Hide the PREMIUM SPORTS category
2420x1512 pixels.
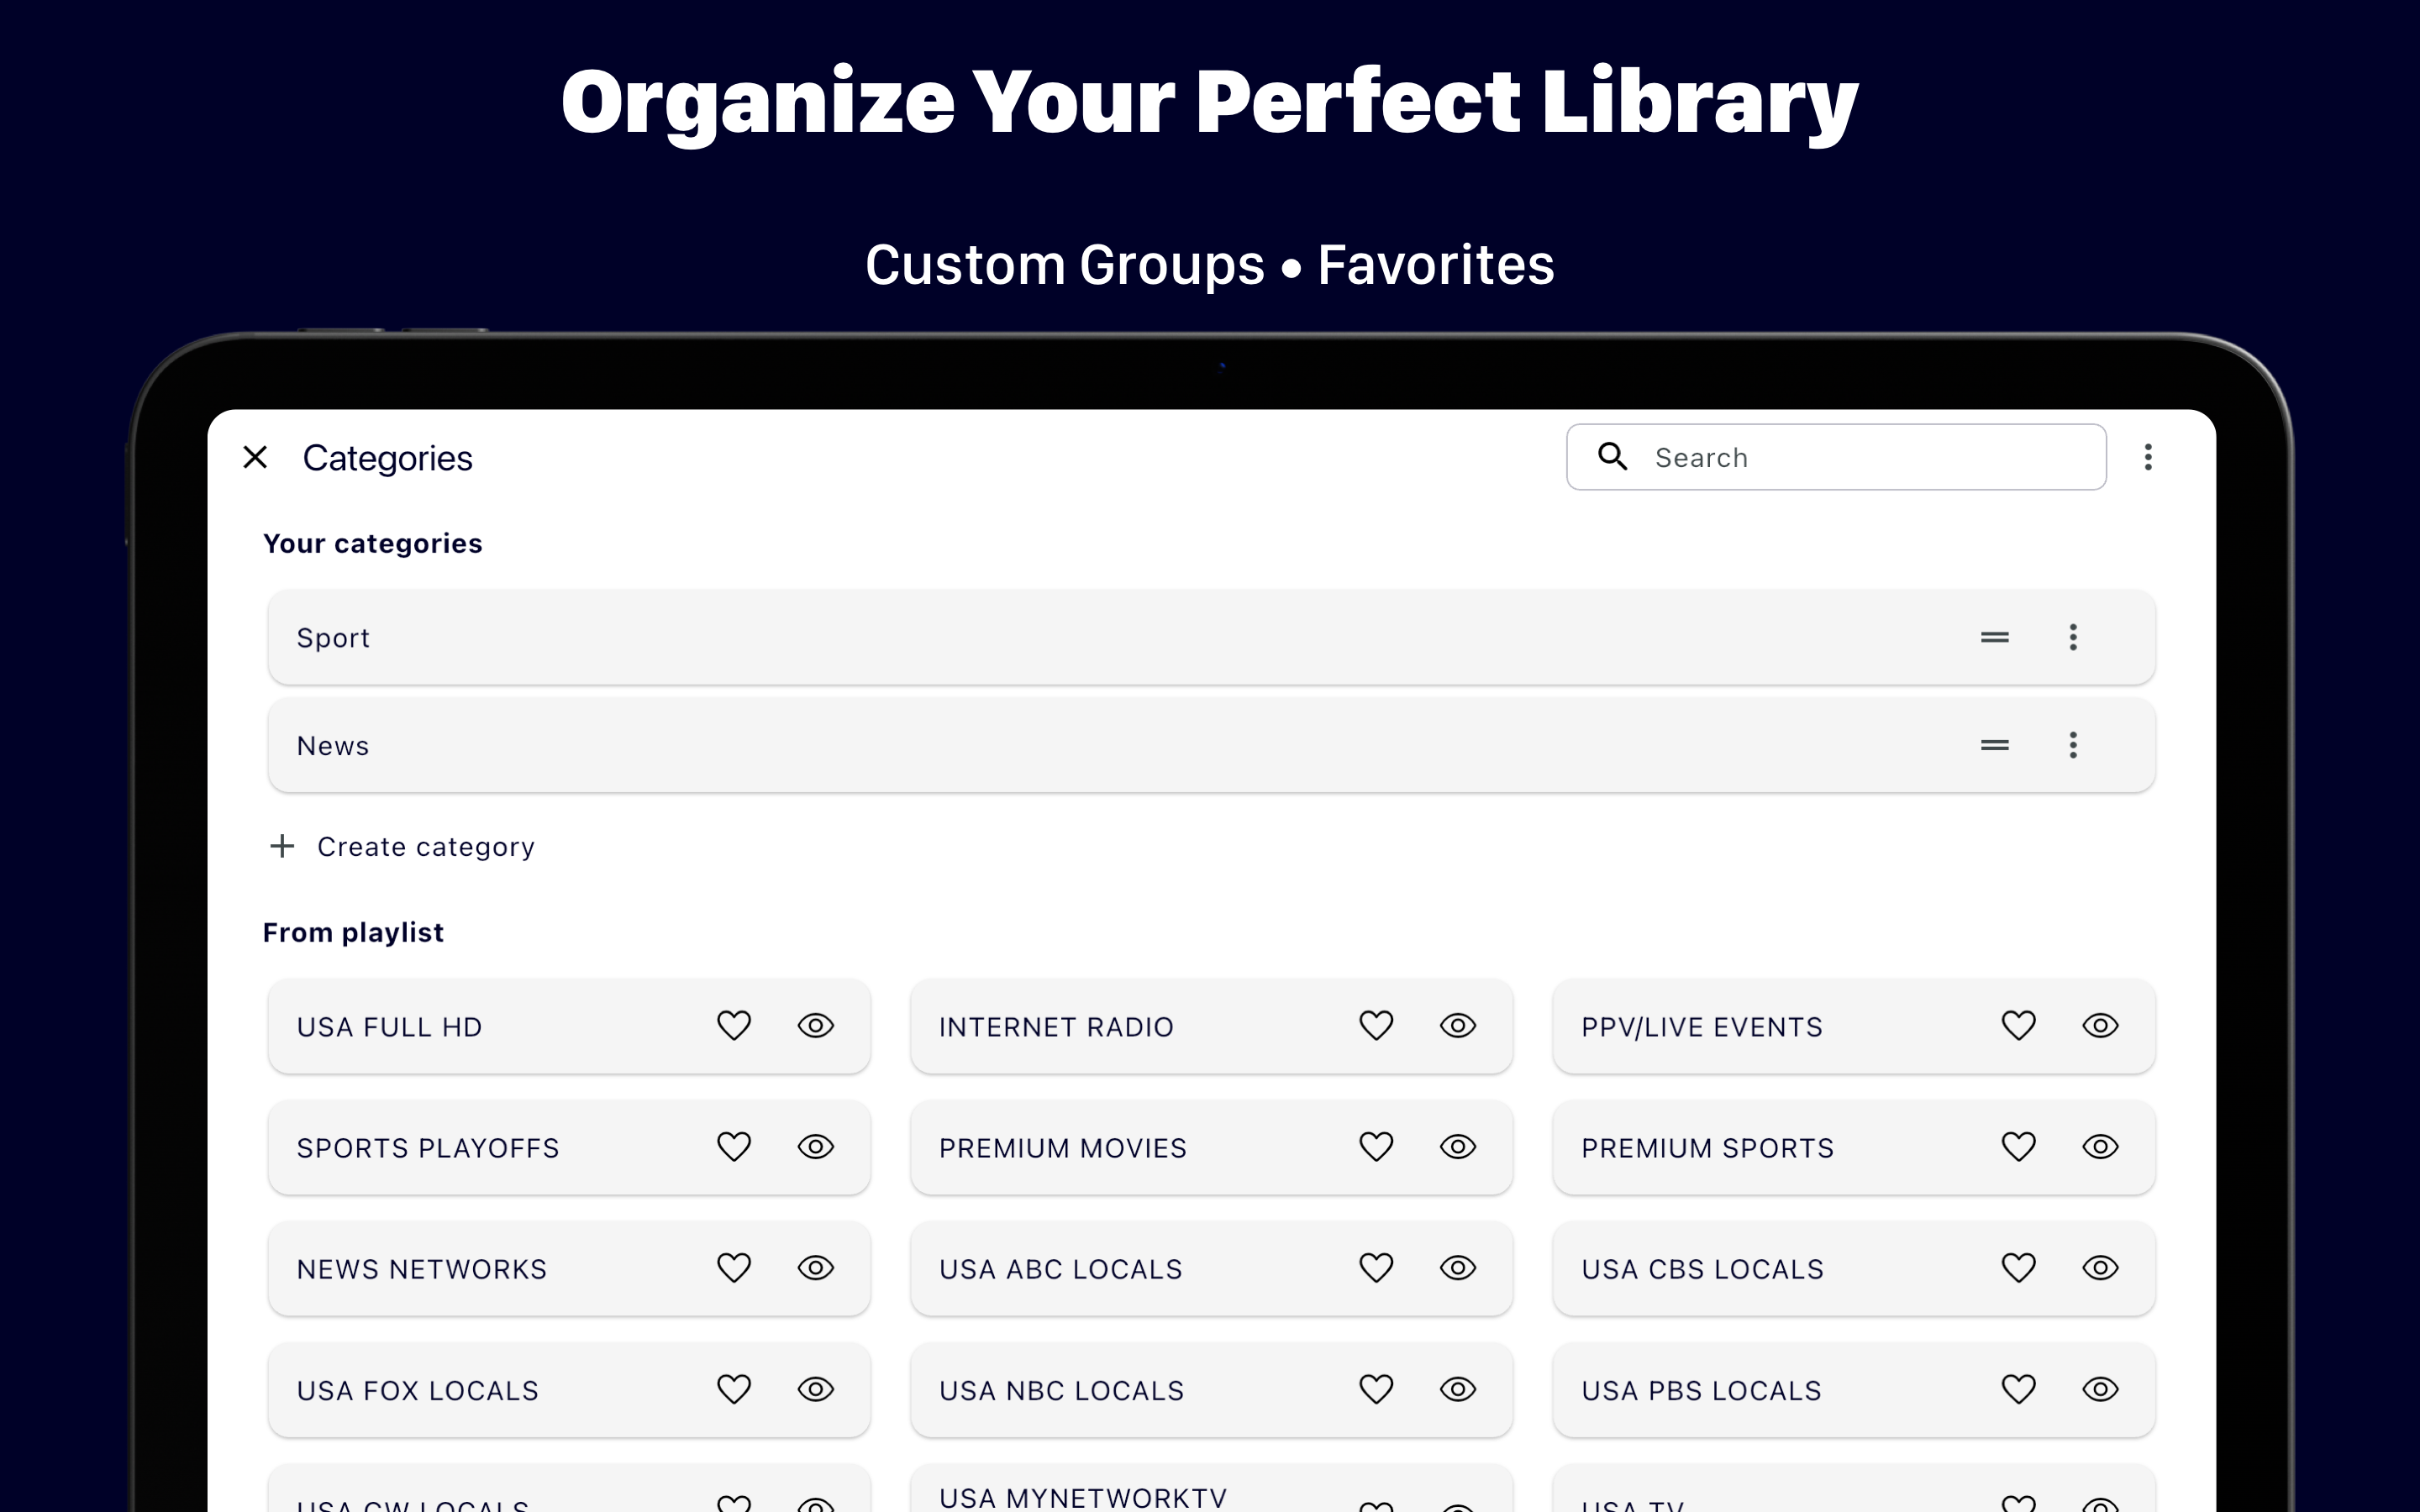(2101, 1147)
